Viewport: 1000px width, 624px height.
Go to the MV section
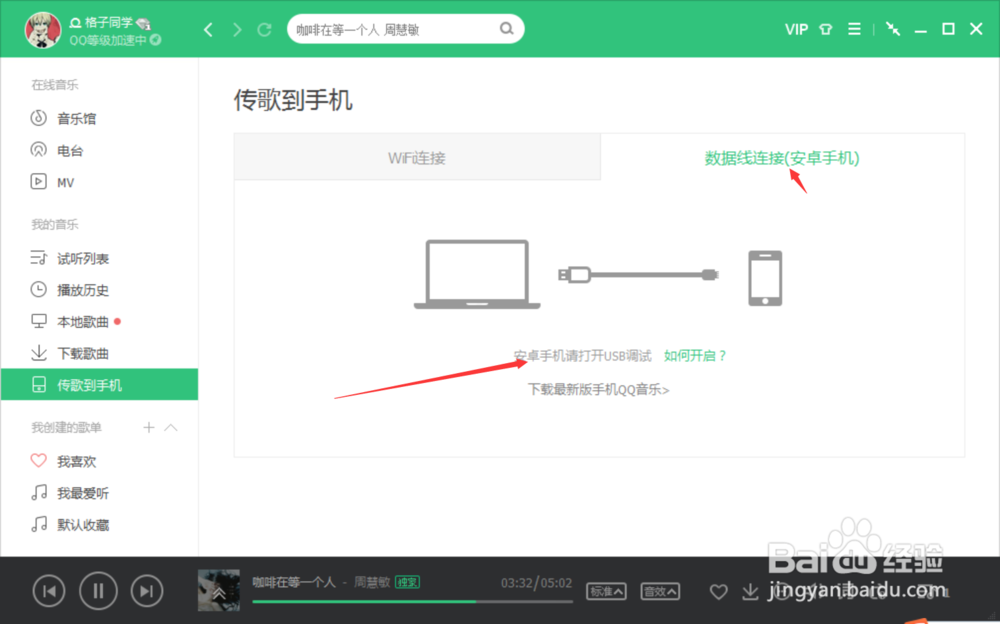(x=62, y=182)
